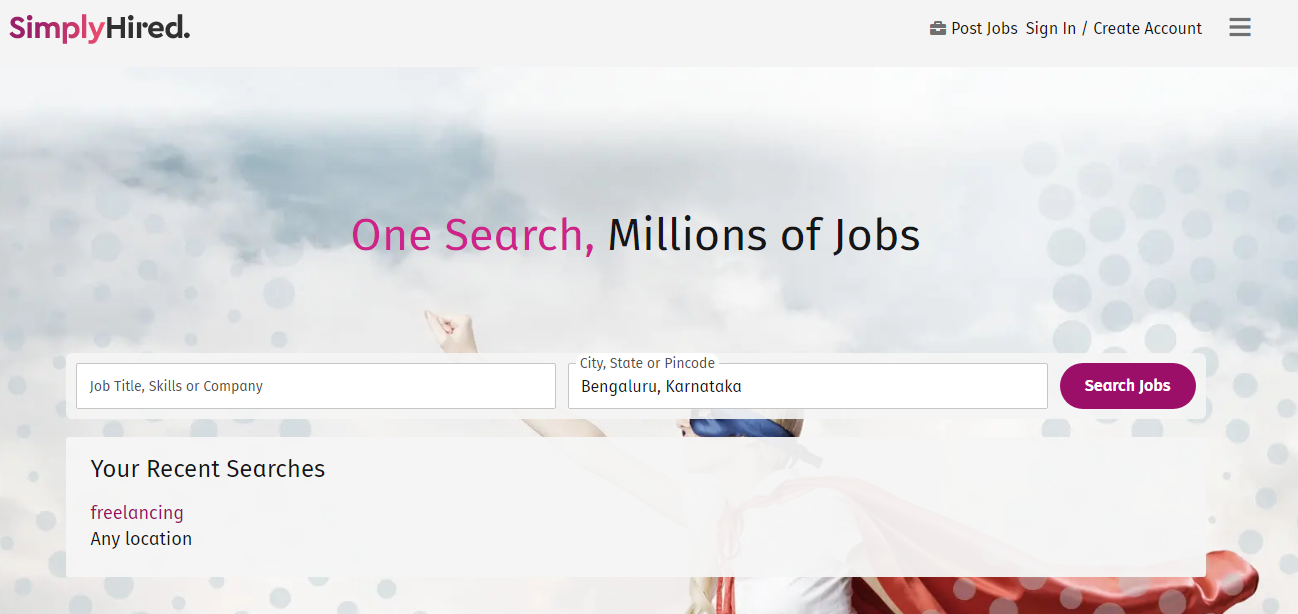Click the Your Recent Searches heading
Image resolution: width=1298 pixels, height=614 pixels.
click(x=208, y=469)
